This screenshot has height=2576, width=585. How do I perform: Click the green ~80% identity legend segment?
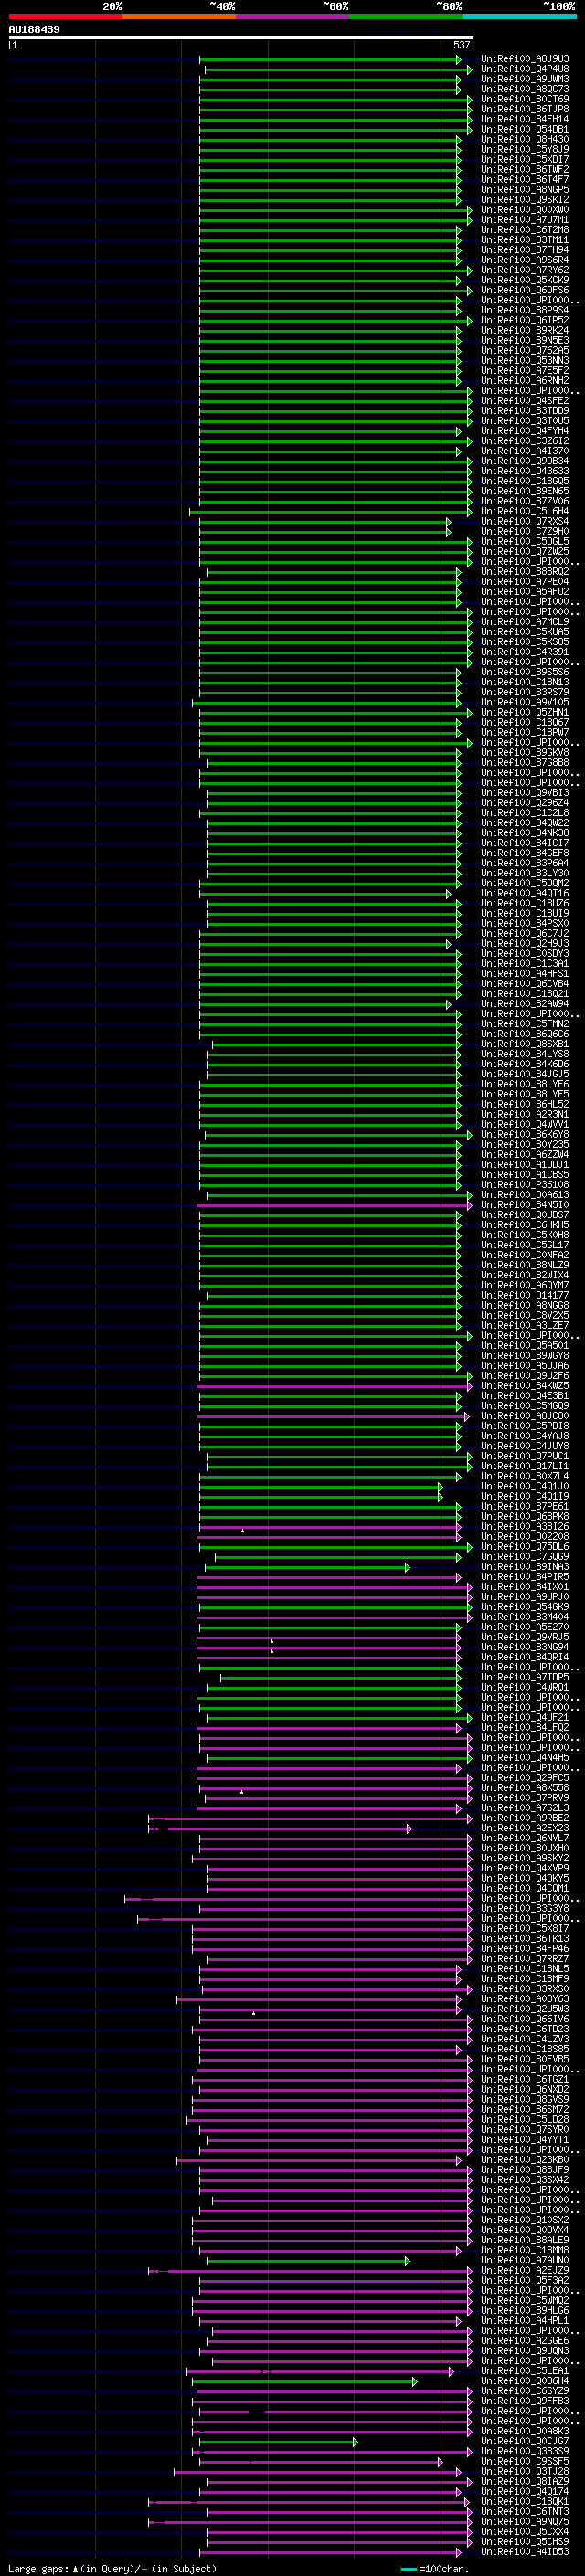pyautogui.click(x=406, y=16)
